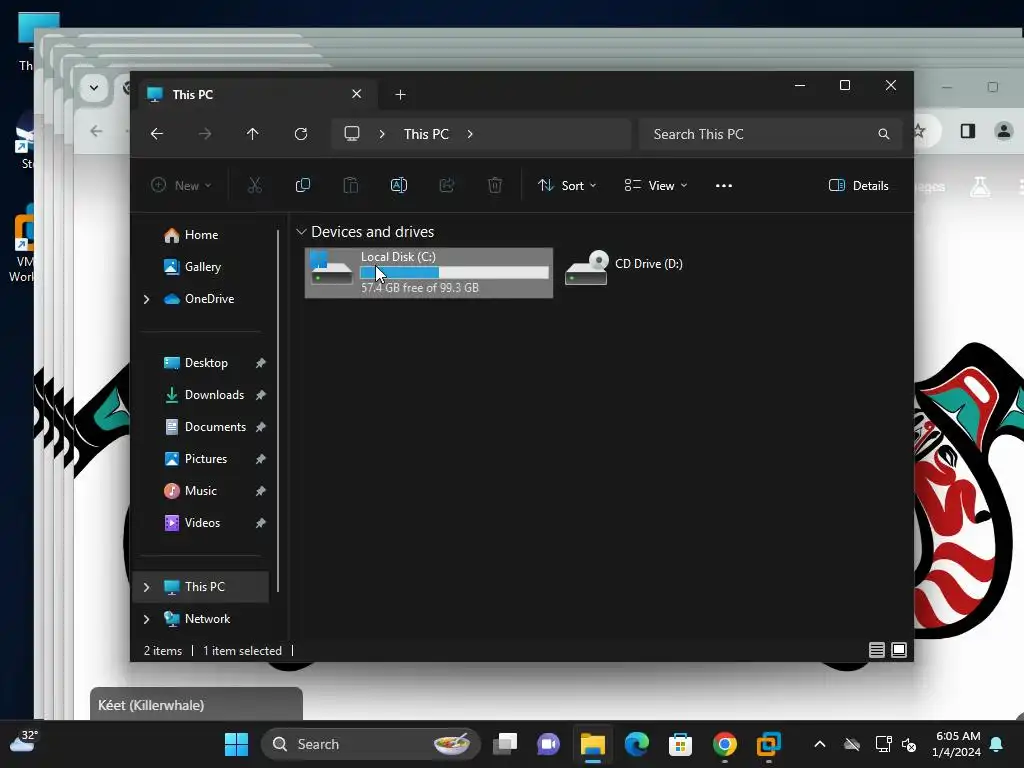Open the pinned Music folder
1024x768 pixels.
(200, 491)
